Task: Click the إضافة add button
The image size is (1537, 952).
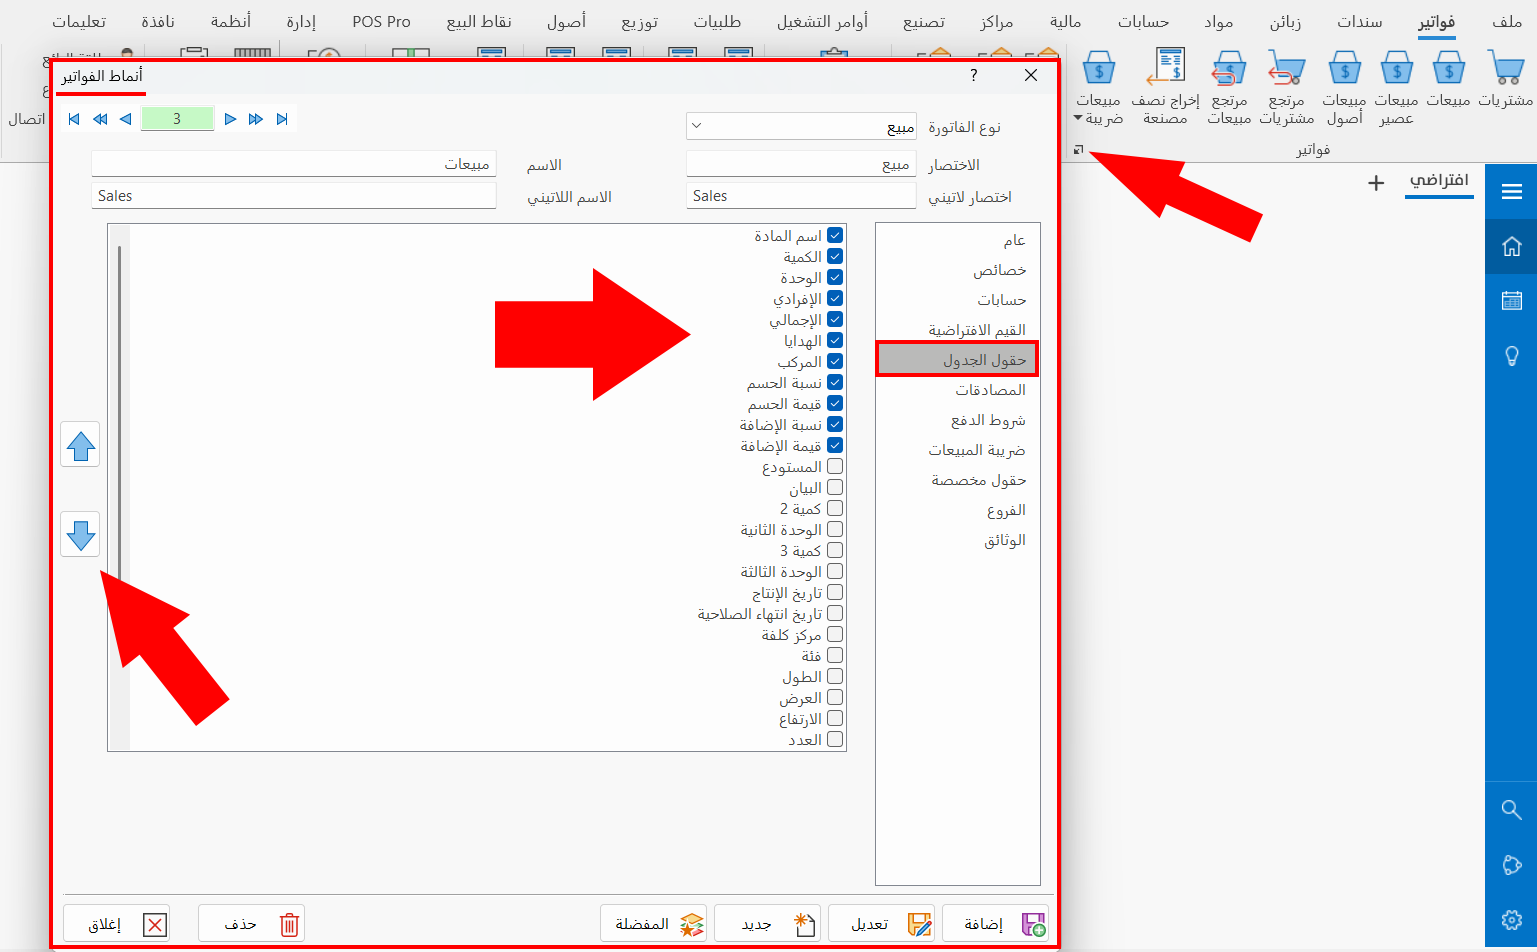Action: (995, 924)
